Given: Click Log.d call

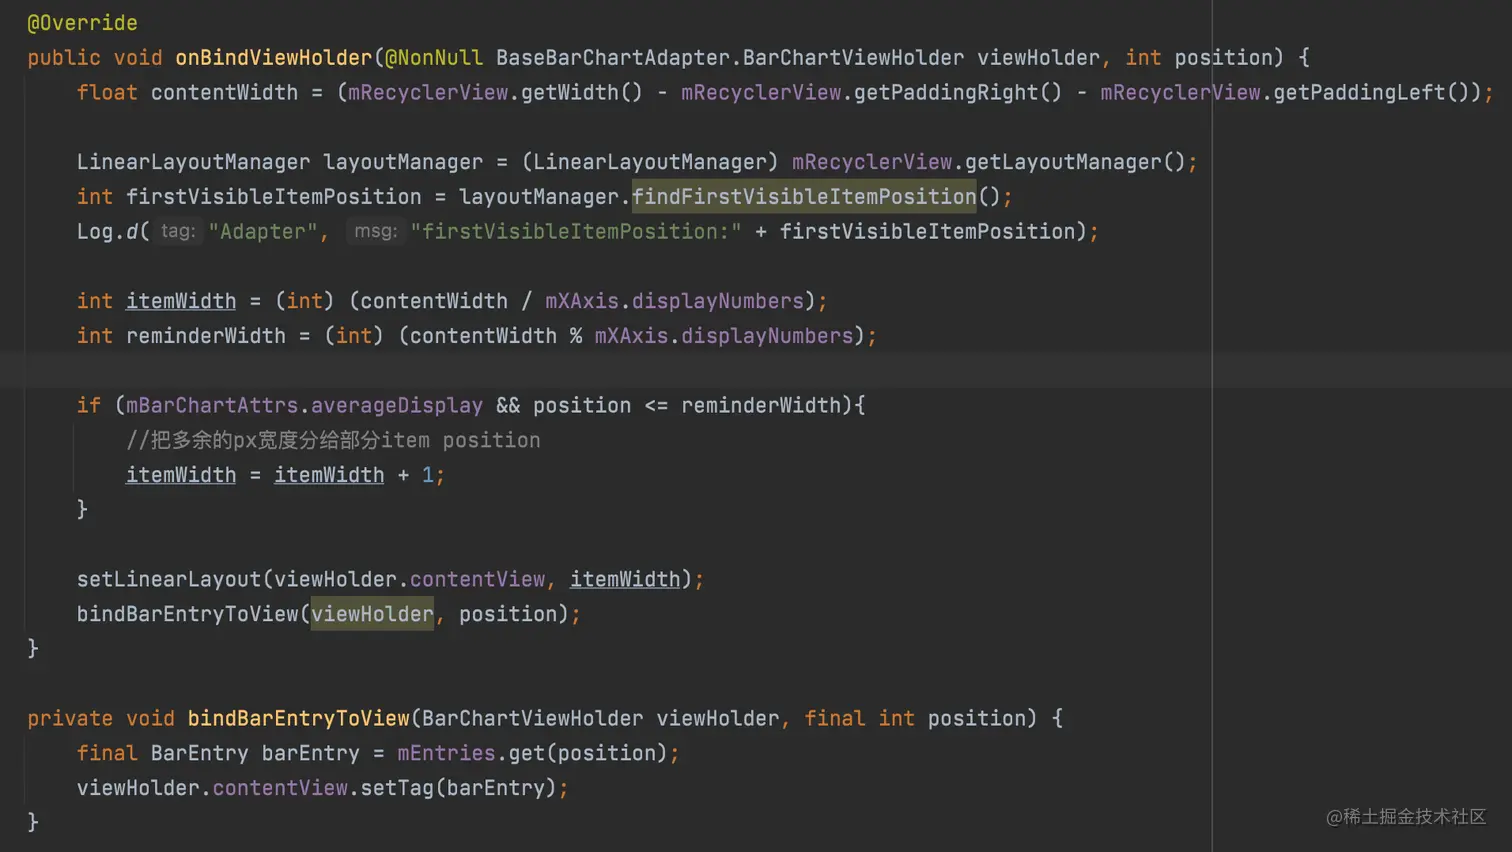Looking at the screenshot, I should click(113, 232).
